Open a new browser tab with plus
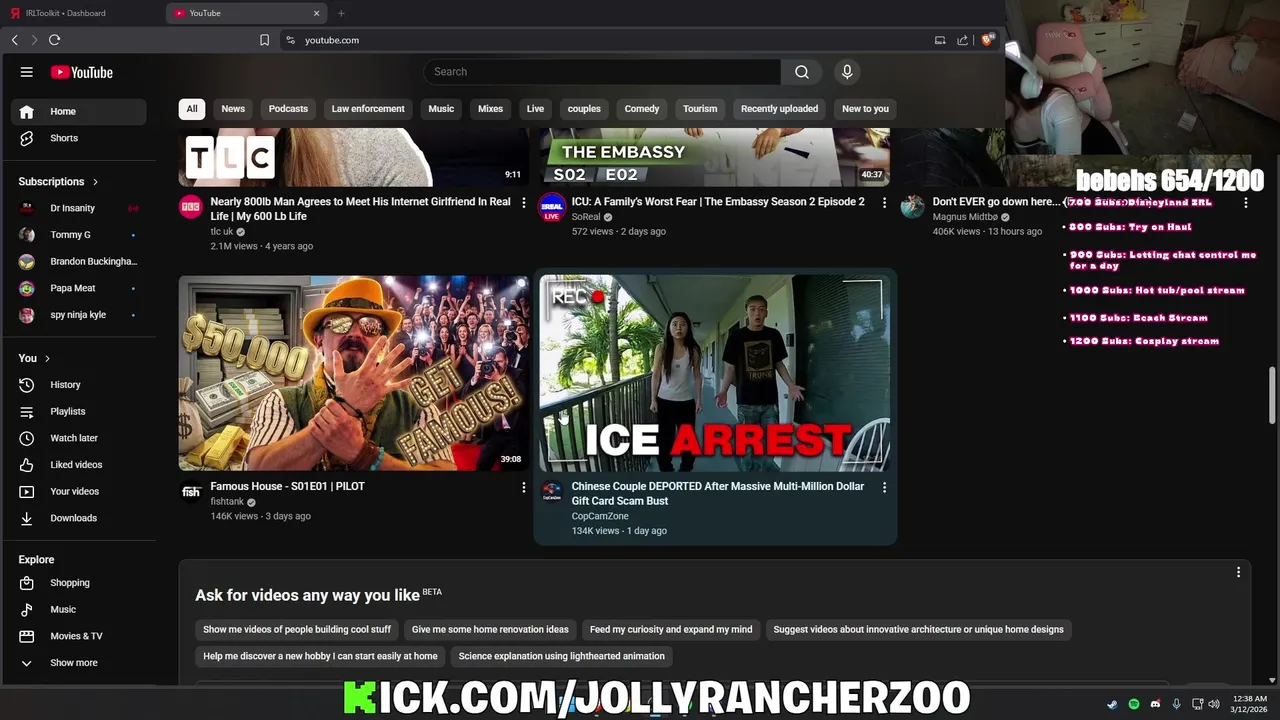Viewport: 1280px width, 720px height. 341,13
